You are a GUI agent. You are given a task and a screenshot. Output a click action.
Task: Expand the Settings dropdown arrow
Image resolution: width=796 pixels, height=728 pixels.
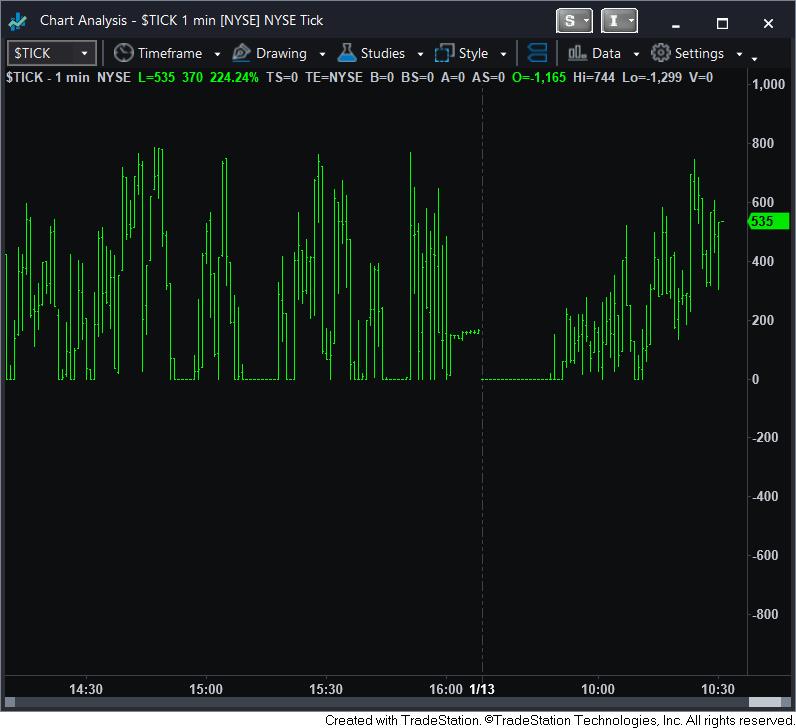click(x=739, y=54)
